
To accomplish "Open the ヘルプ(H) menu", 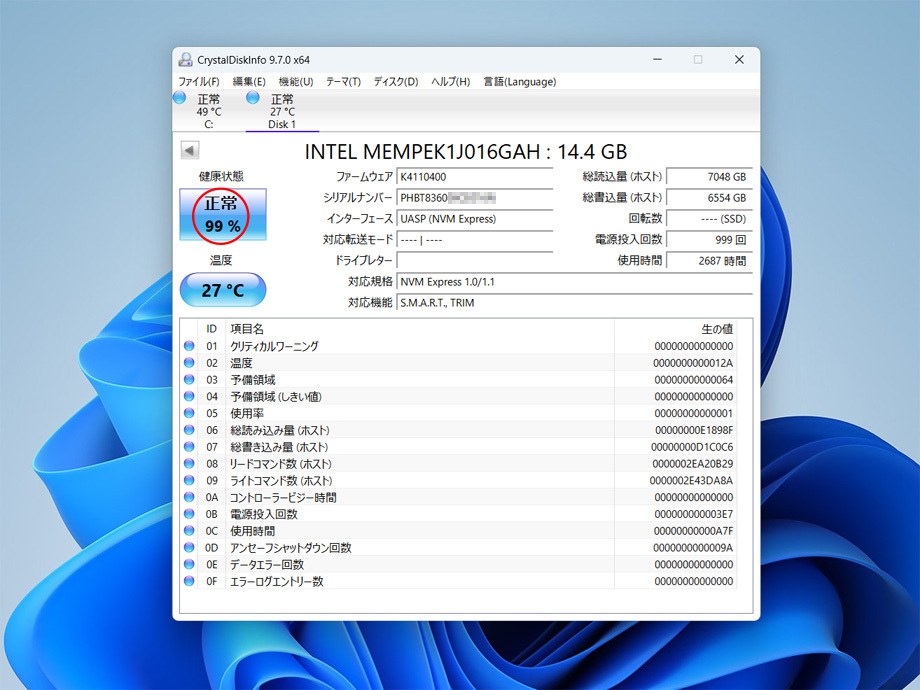I will tap(451, 82).
